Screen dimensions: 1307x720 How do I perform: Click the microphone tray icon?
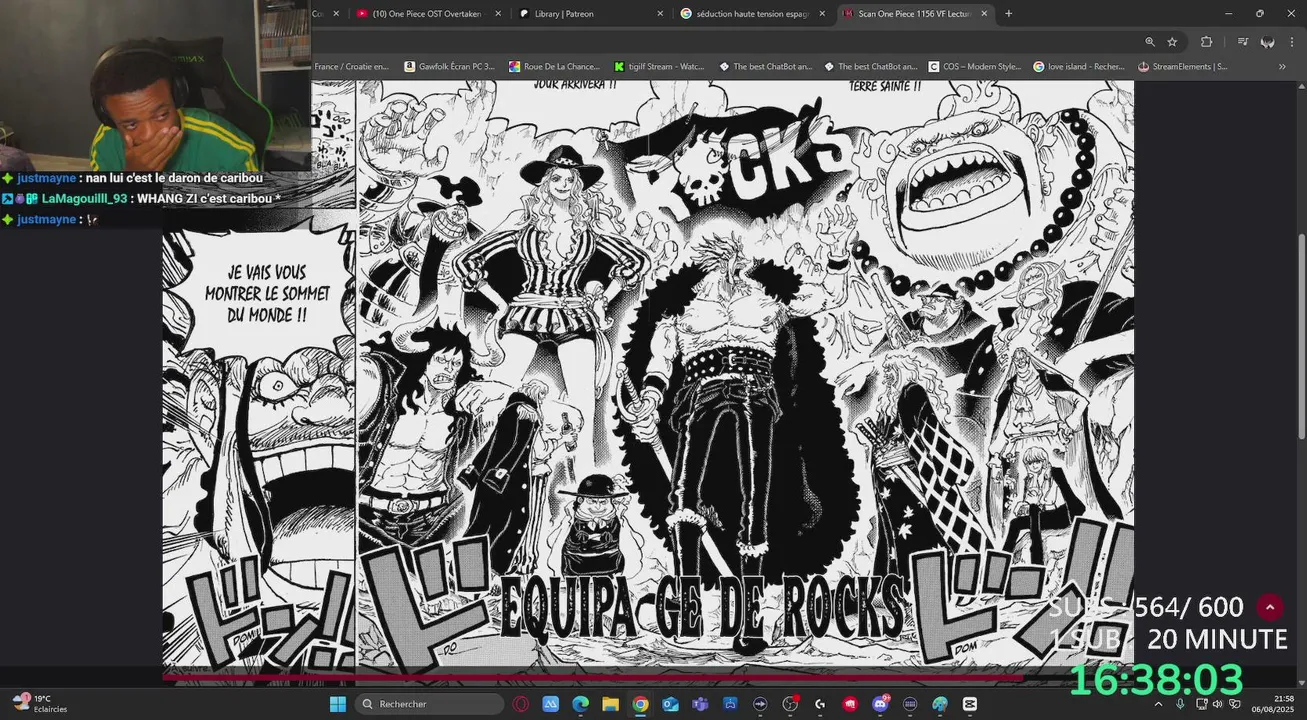click(1180, 704)
